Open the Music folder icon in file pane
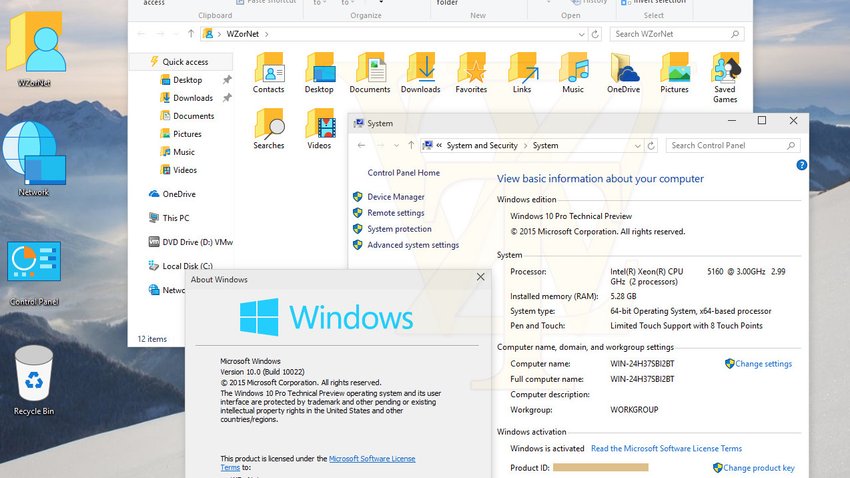 click(x=573, y=73)
